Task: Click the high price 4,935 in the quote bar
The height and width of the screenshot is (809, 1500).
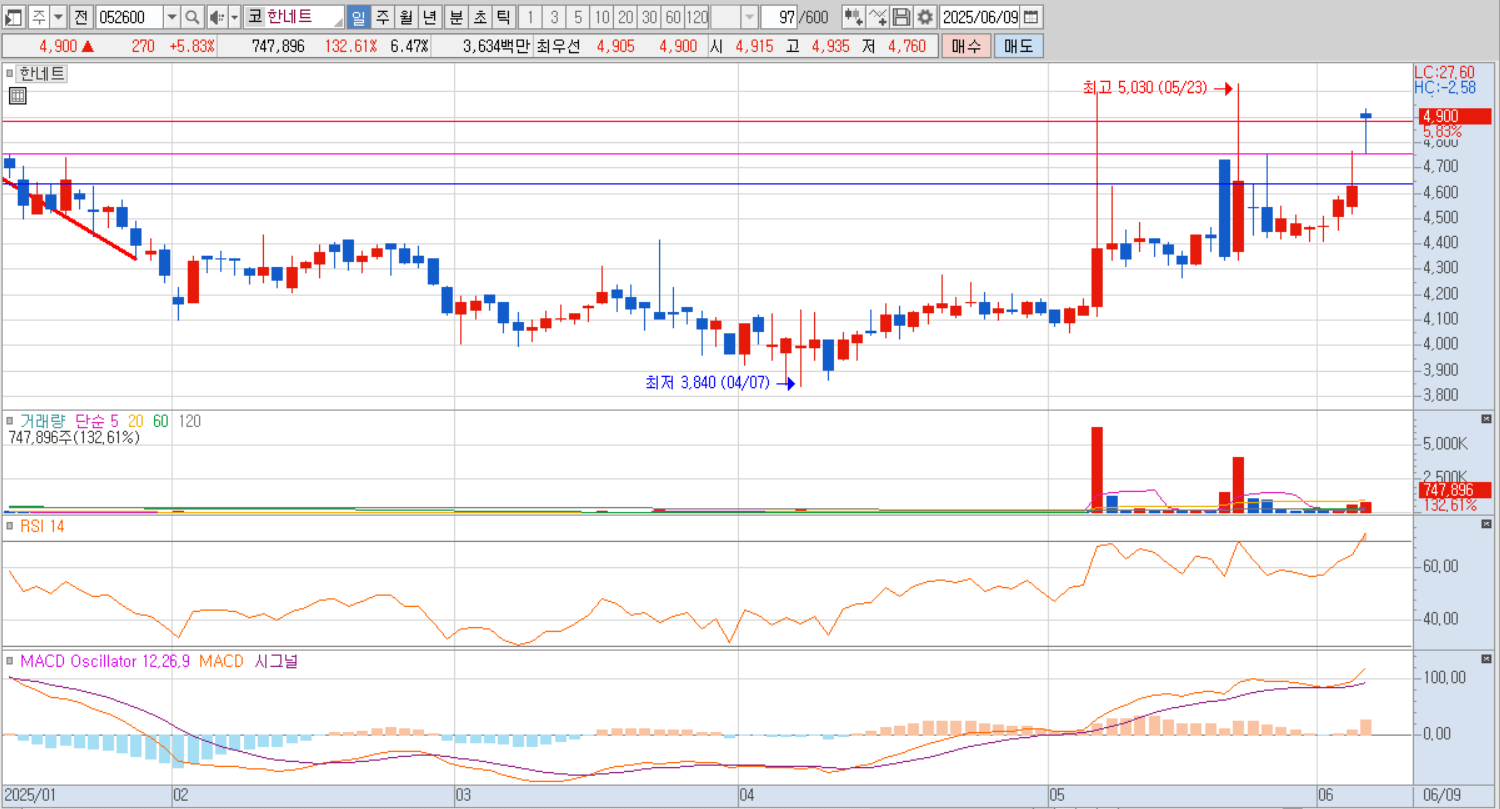Action: (x=830, y=46)
